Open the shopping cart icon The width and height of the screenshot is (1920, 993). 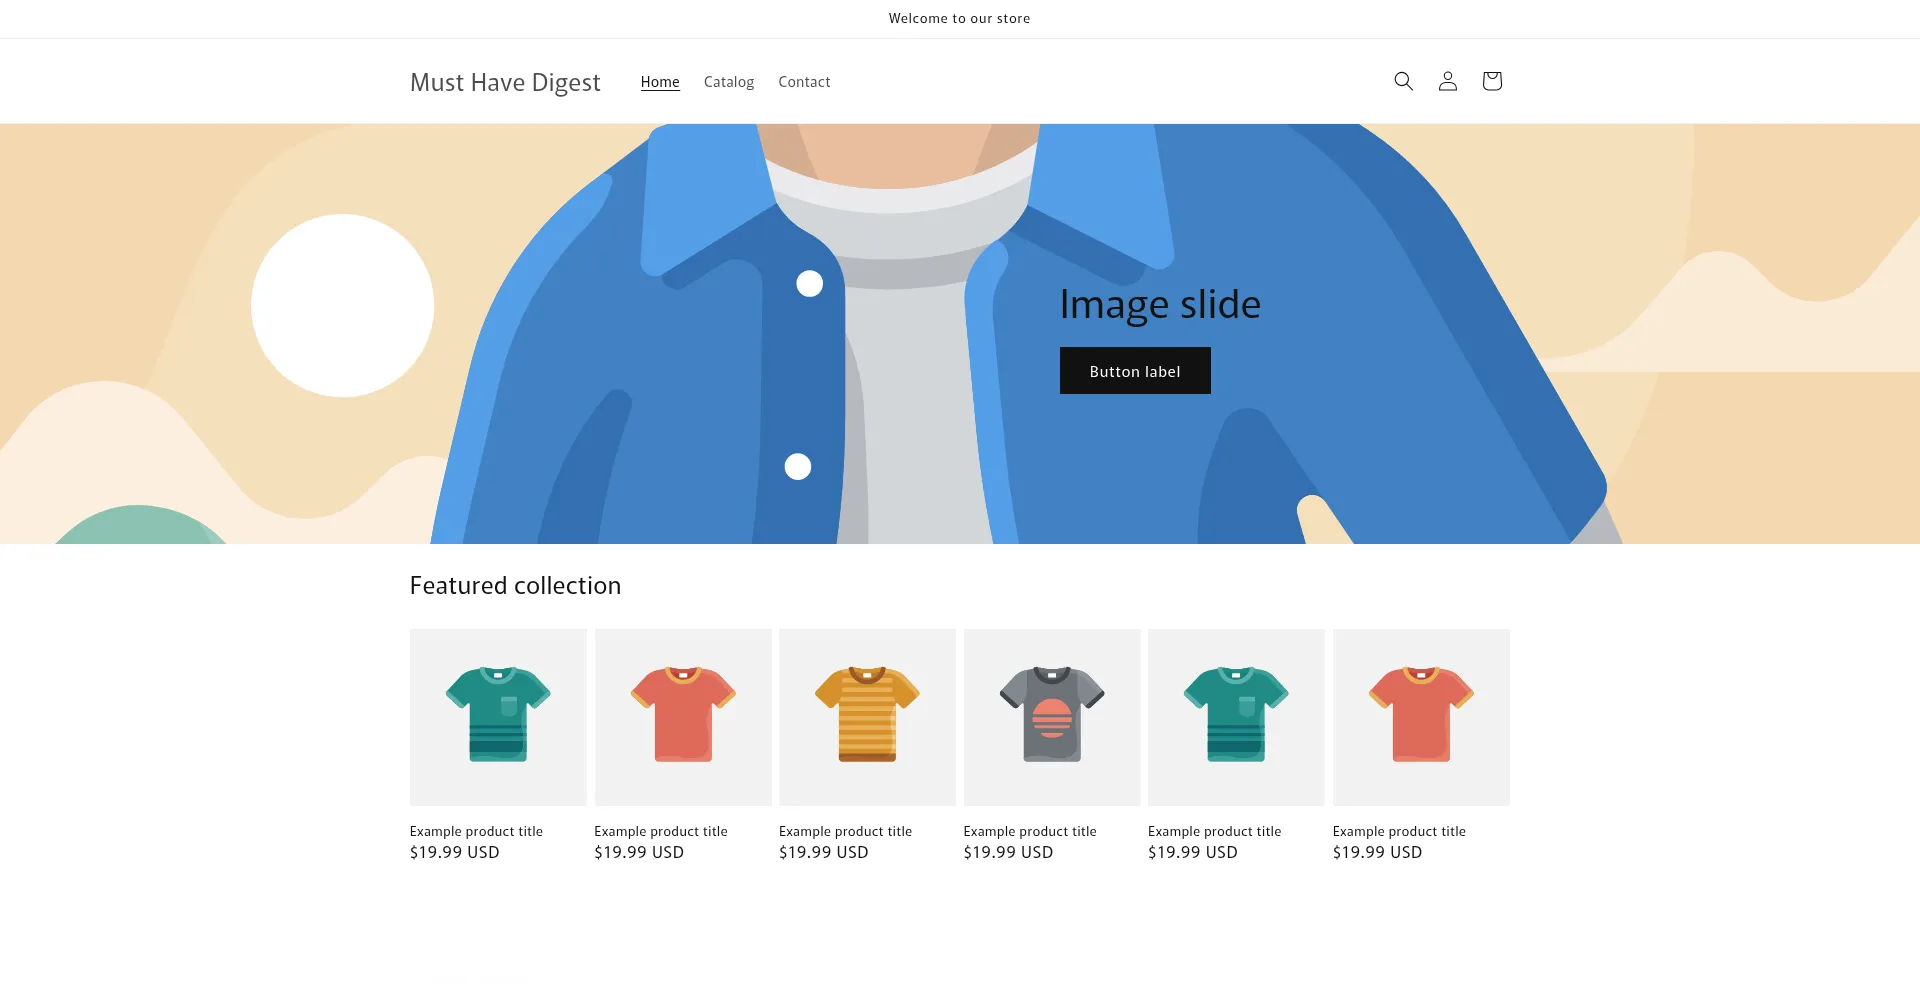1491,81
